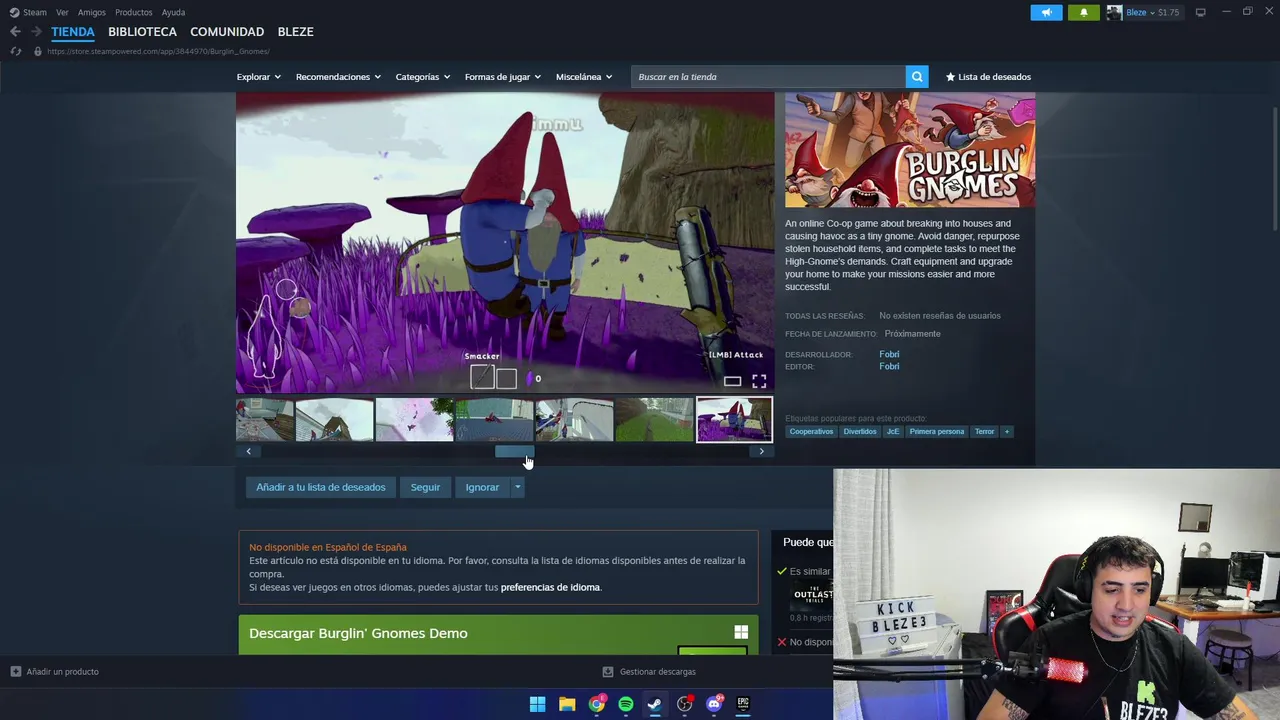Click the Terror tag
The height and width of the screenshot is (720, 1280).
[x=985, y=432]
